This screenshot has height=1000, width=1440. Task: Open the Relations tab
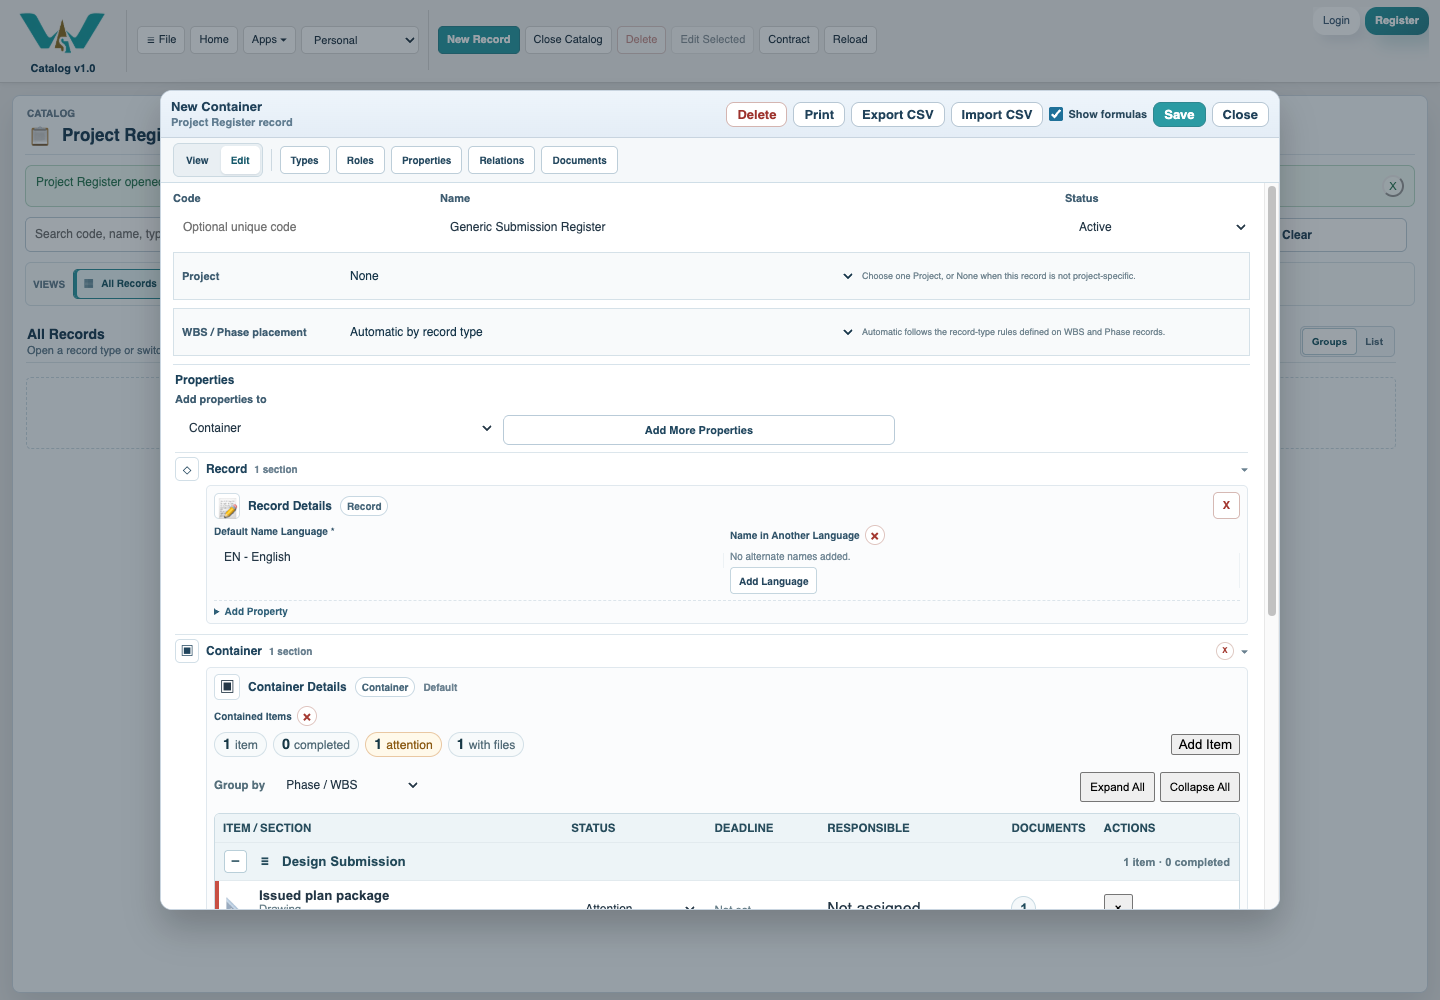501,161
